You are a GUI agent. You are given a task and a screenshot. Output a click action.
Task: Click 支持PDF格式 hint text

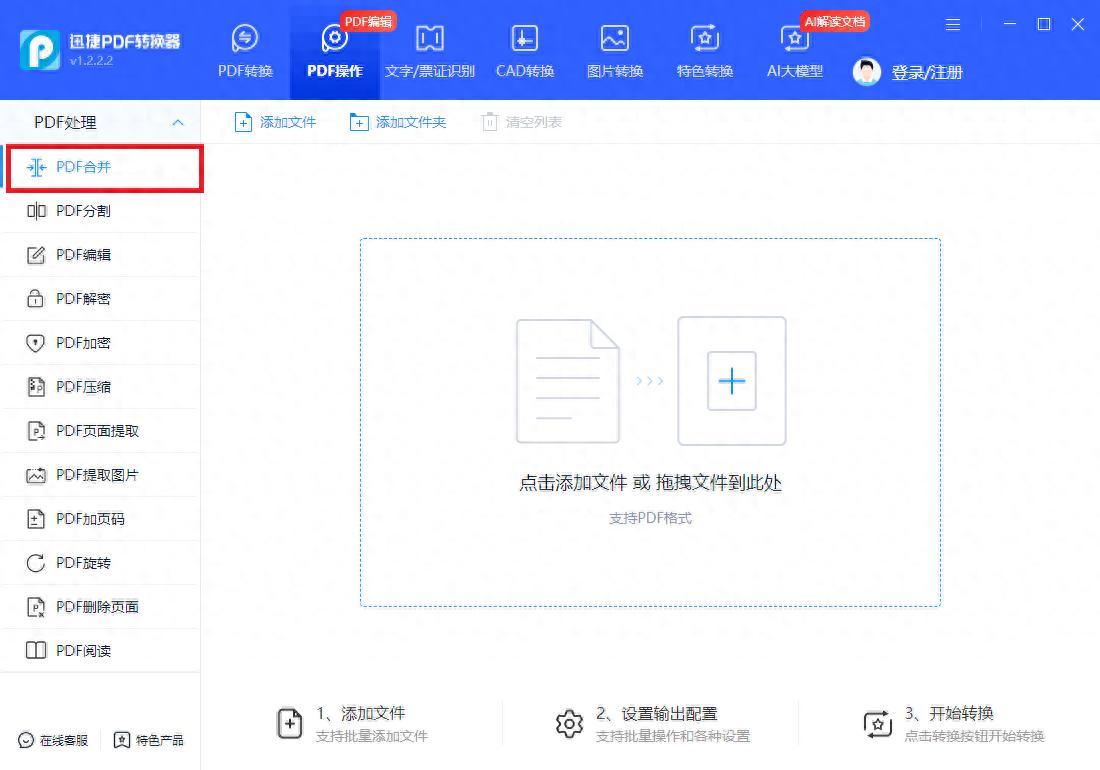[650, 518]
